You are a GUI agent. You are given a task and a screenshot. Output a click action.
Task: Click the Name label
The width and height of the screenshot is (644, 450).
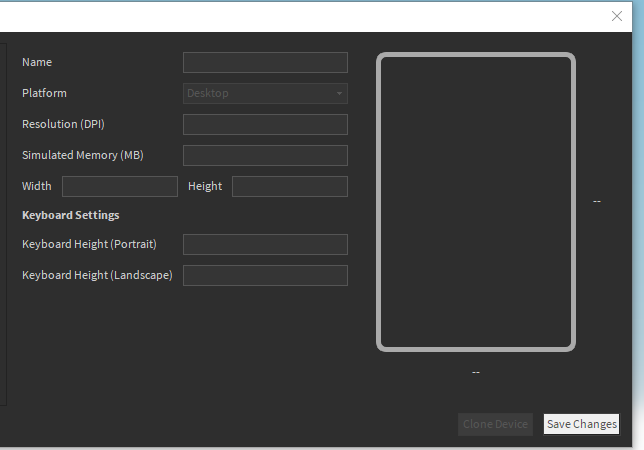click(x=37, y=62)
